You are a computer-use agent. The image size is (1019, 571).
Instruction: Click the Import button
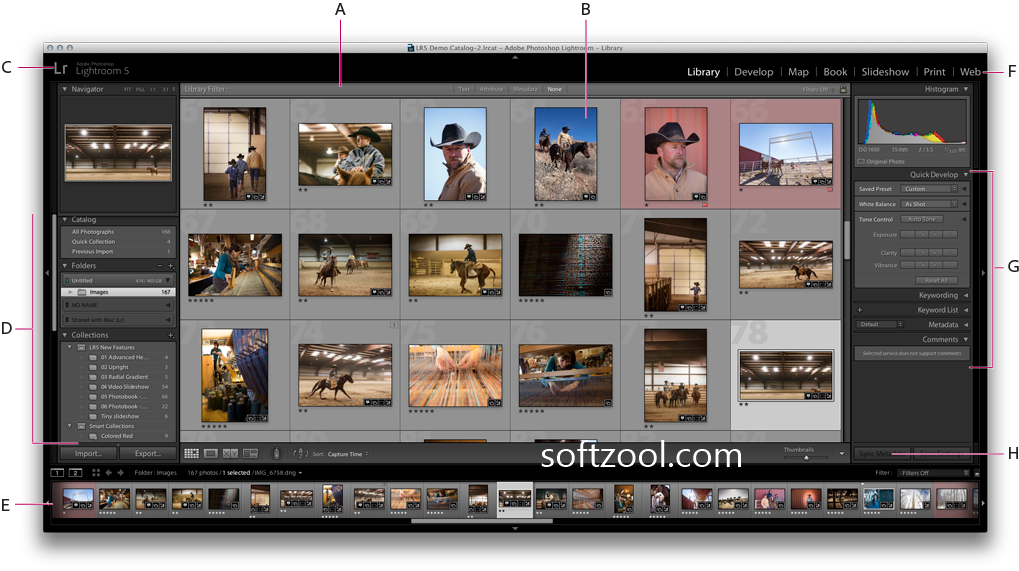pyautogui.click(x=88, y=453)
